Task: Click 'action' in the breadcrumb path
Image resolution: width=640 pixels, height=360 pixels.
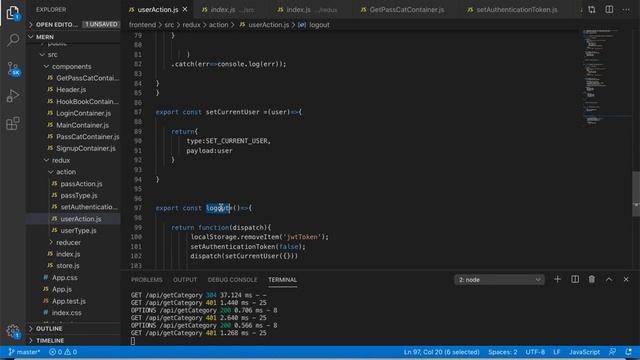Action: pos(218,25)
